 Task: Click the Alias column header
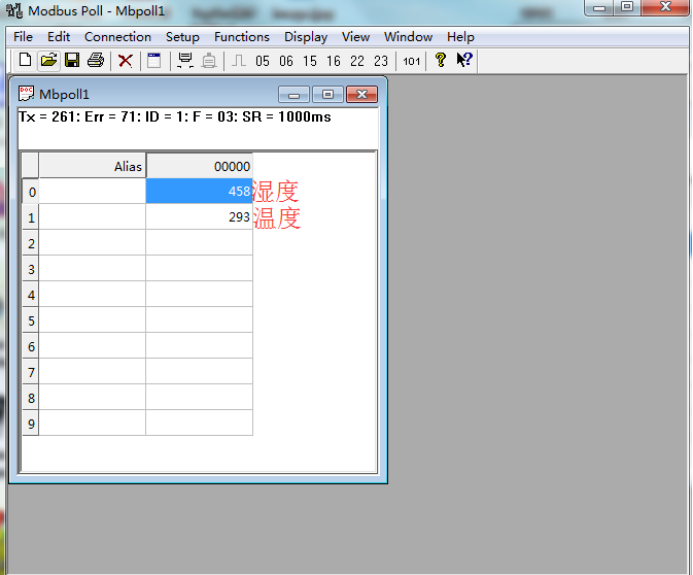point(92,166)
